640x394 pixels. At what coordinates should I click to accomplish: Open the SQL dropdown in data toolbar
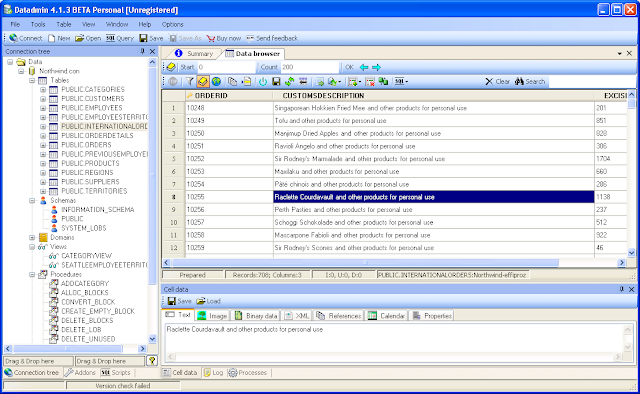pos(402,82)
